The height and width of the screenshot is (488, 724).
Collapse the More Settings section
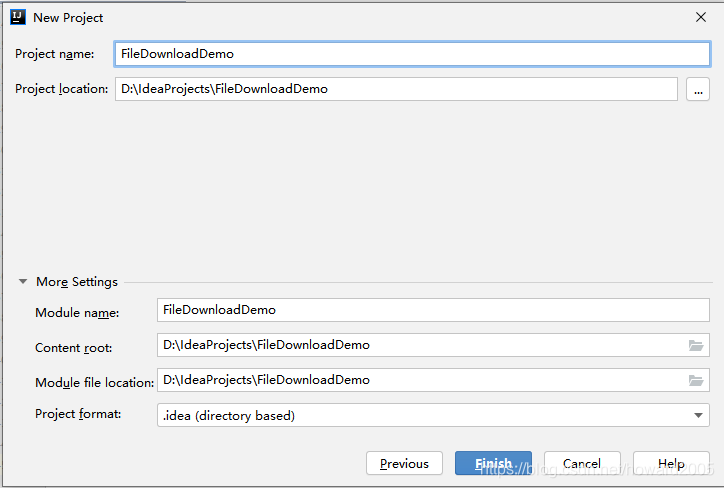pos(23,282)
